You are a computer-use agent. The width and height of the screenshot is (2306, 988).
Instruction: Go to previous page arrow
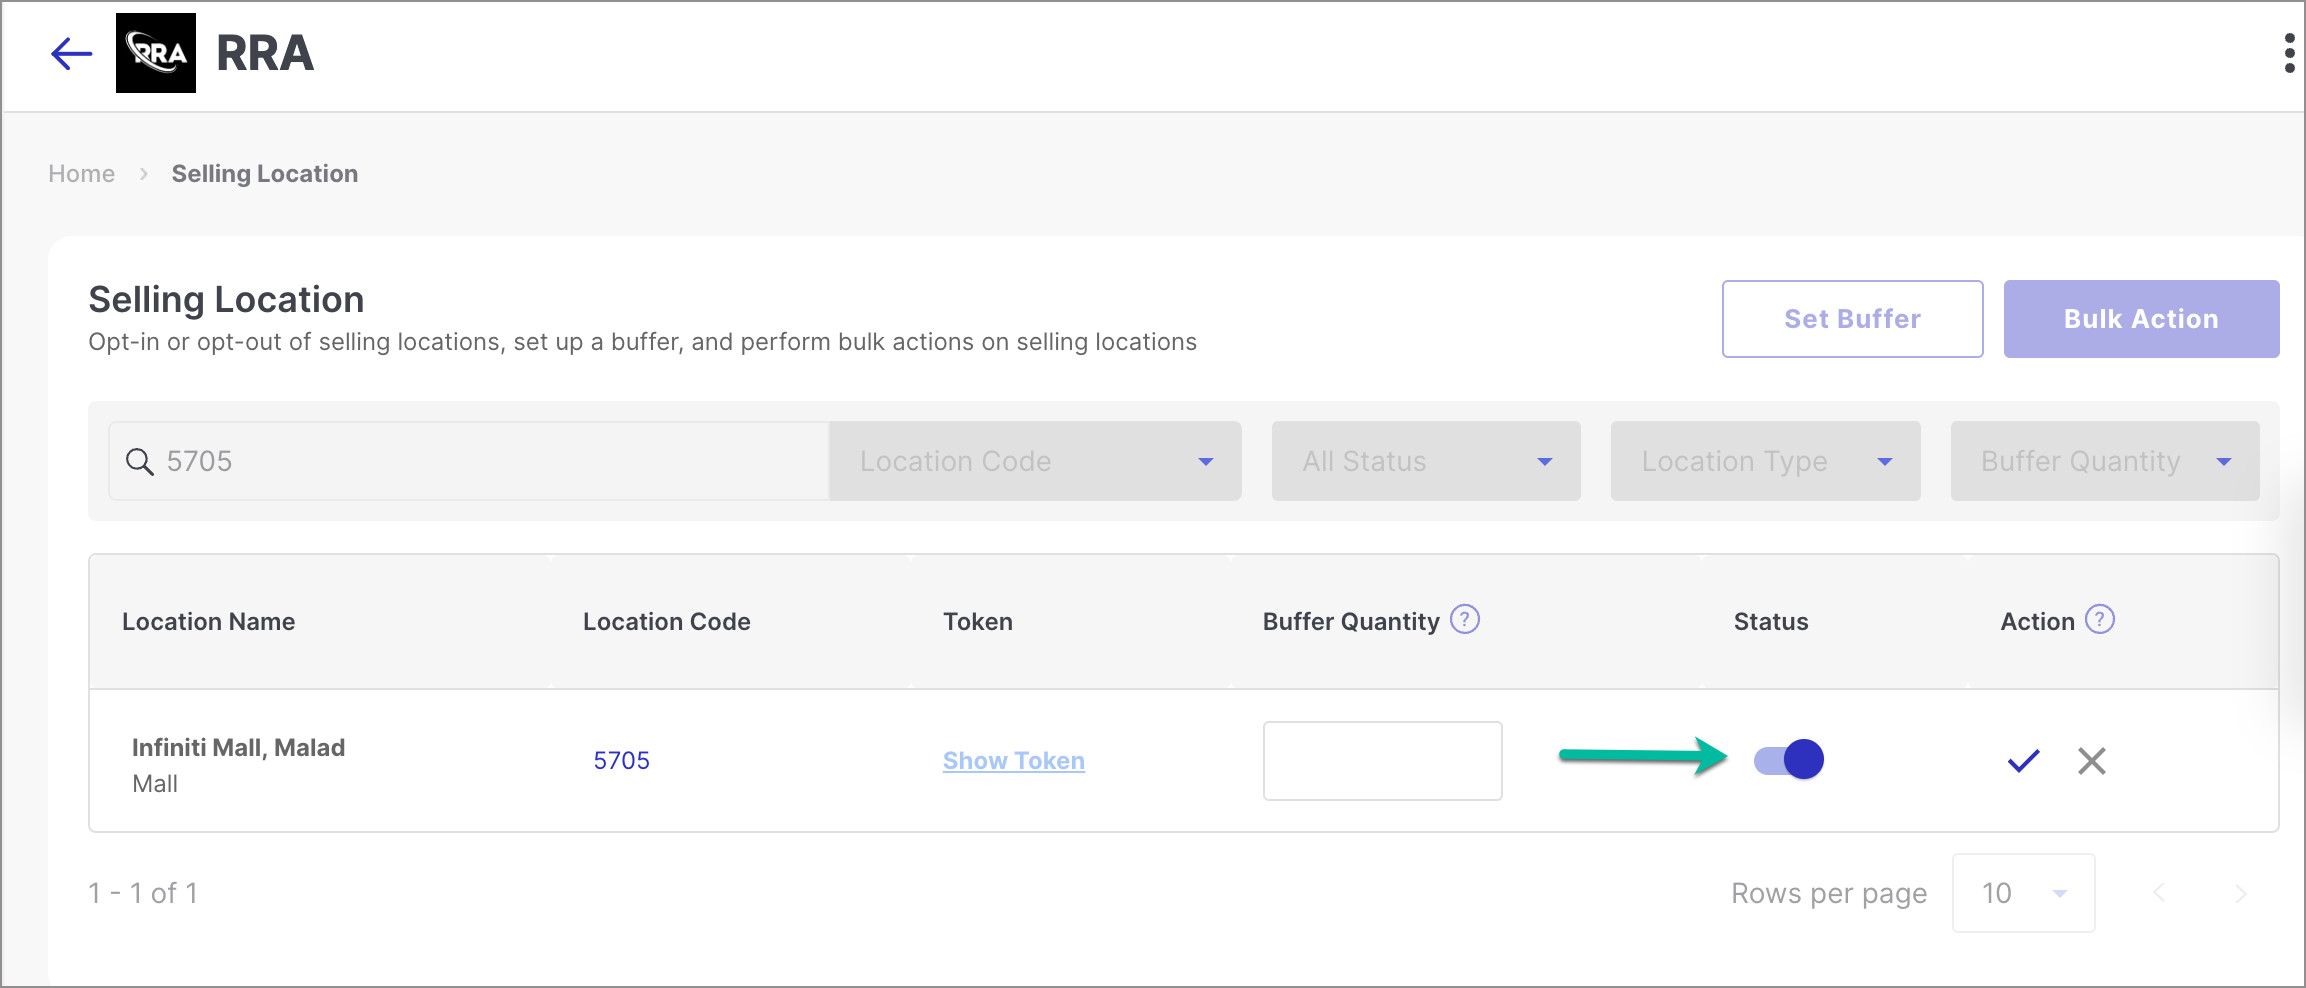click(x=2159, y=893)
